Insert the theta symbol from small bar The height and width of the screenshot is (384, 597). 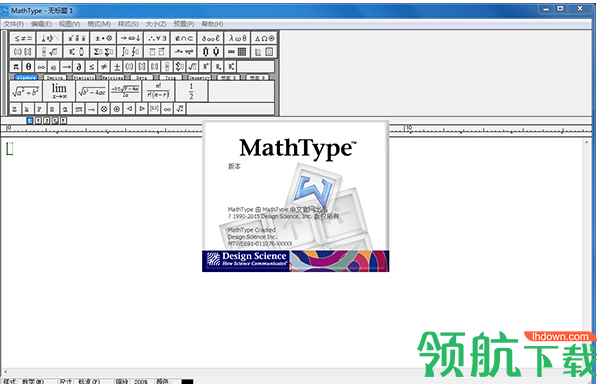tap(28, 67)
